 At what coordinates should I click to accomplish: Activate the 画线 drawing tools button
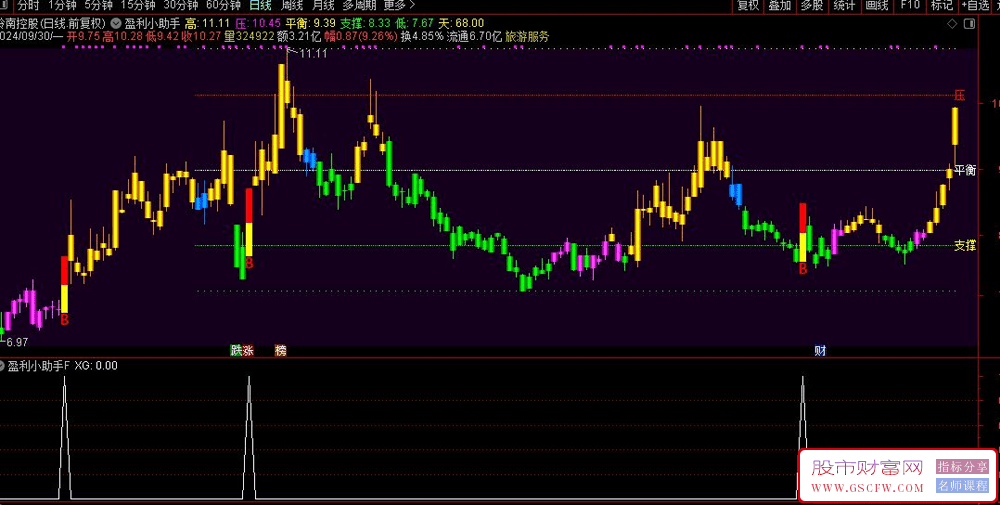tap(877, 6)
